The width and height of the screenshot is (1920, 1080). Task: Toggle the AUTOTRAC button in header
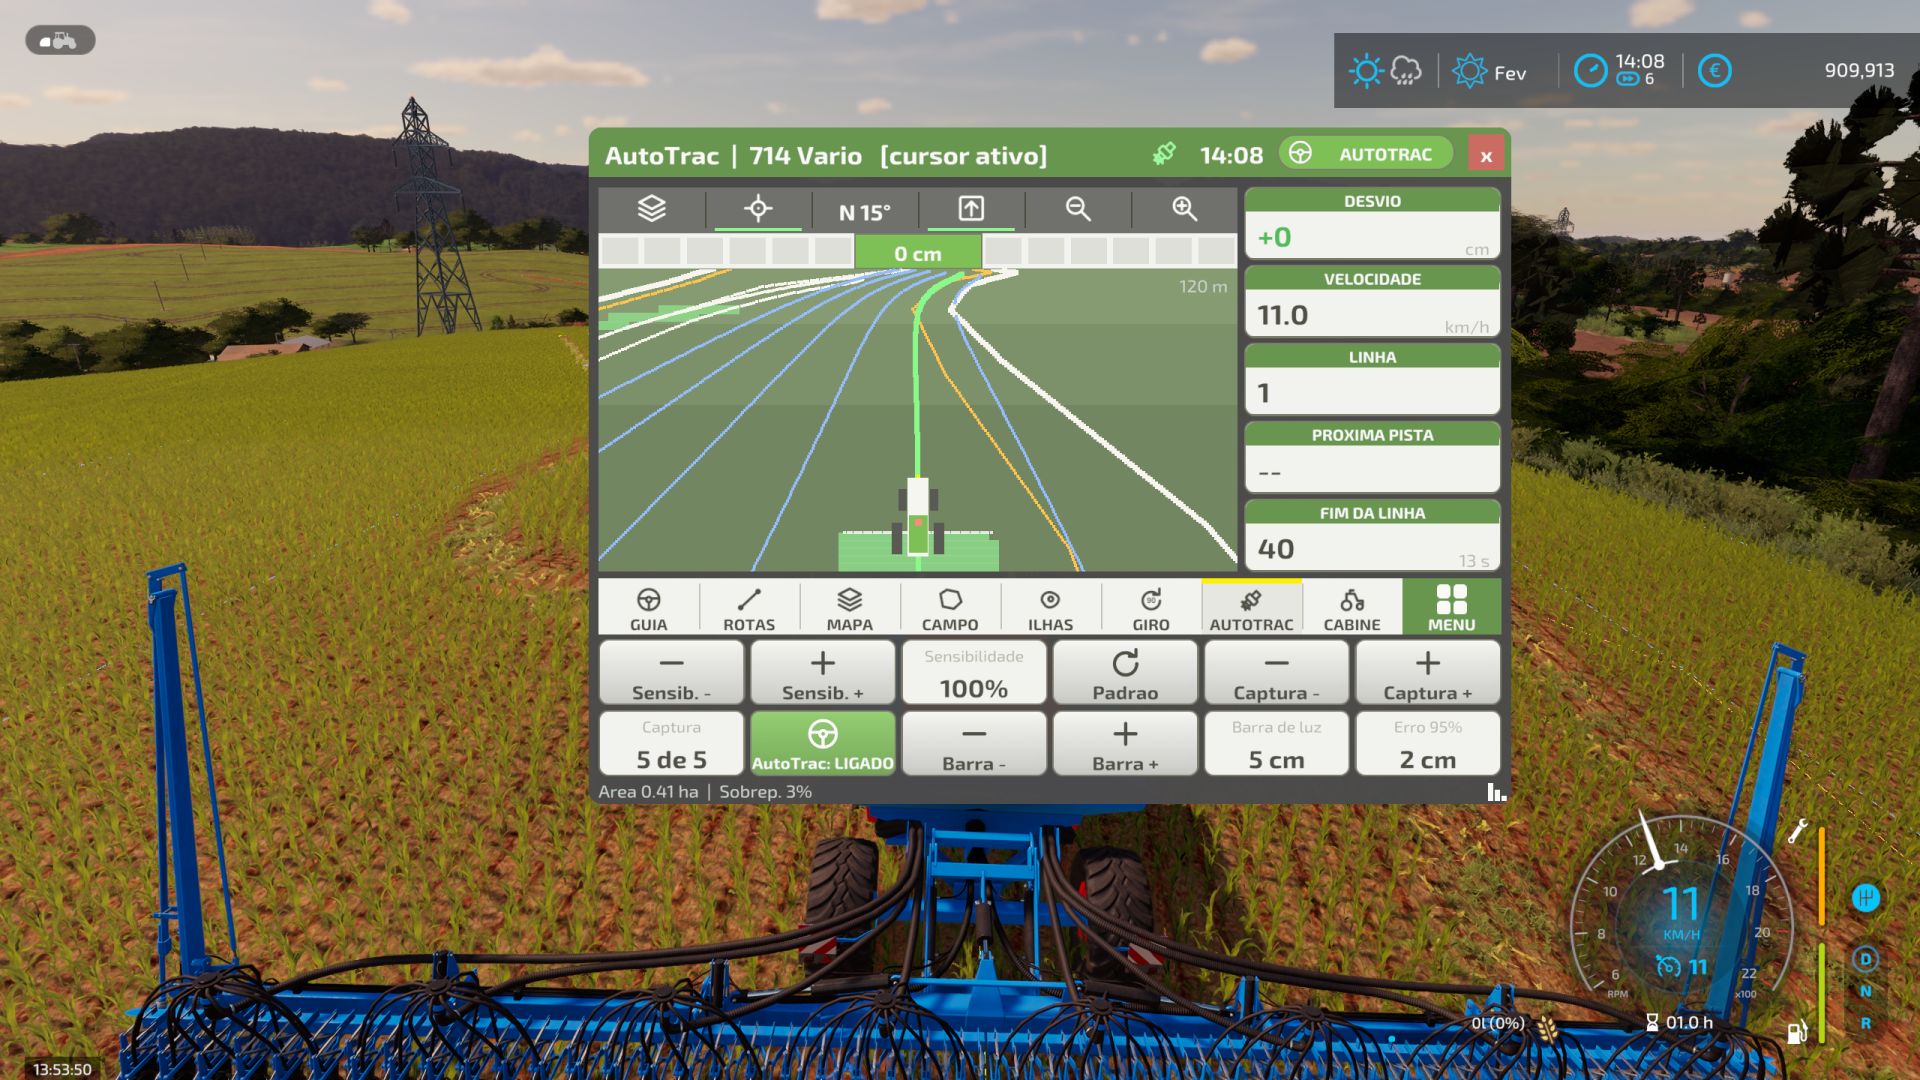click(x=1366, y=154)
